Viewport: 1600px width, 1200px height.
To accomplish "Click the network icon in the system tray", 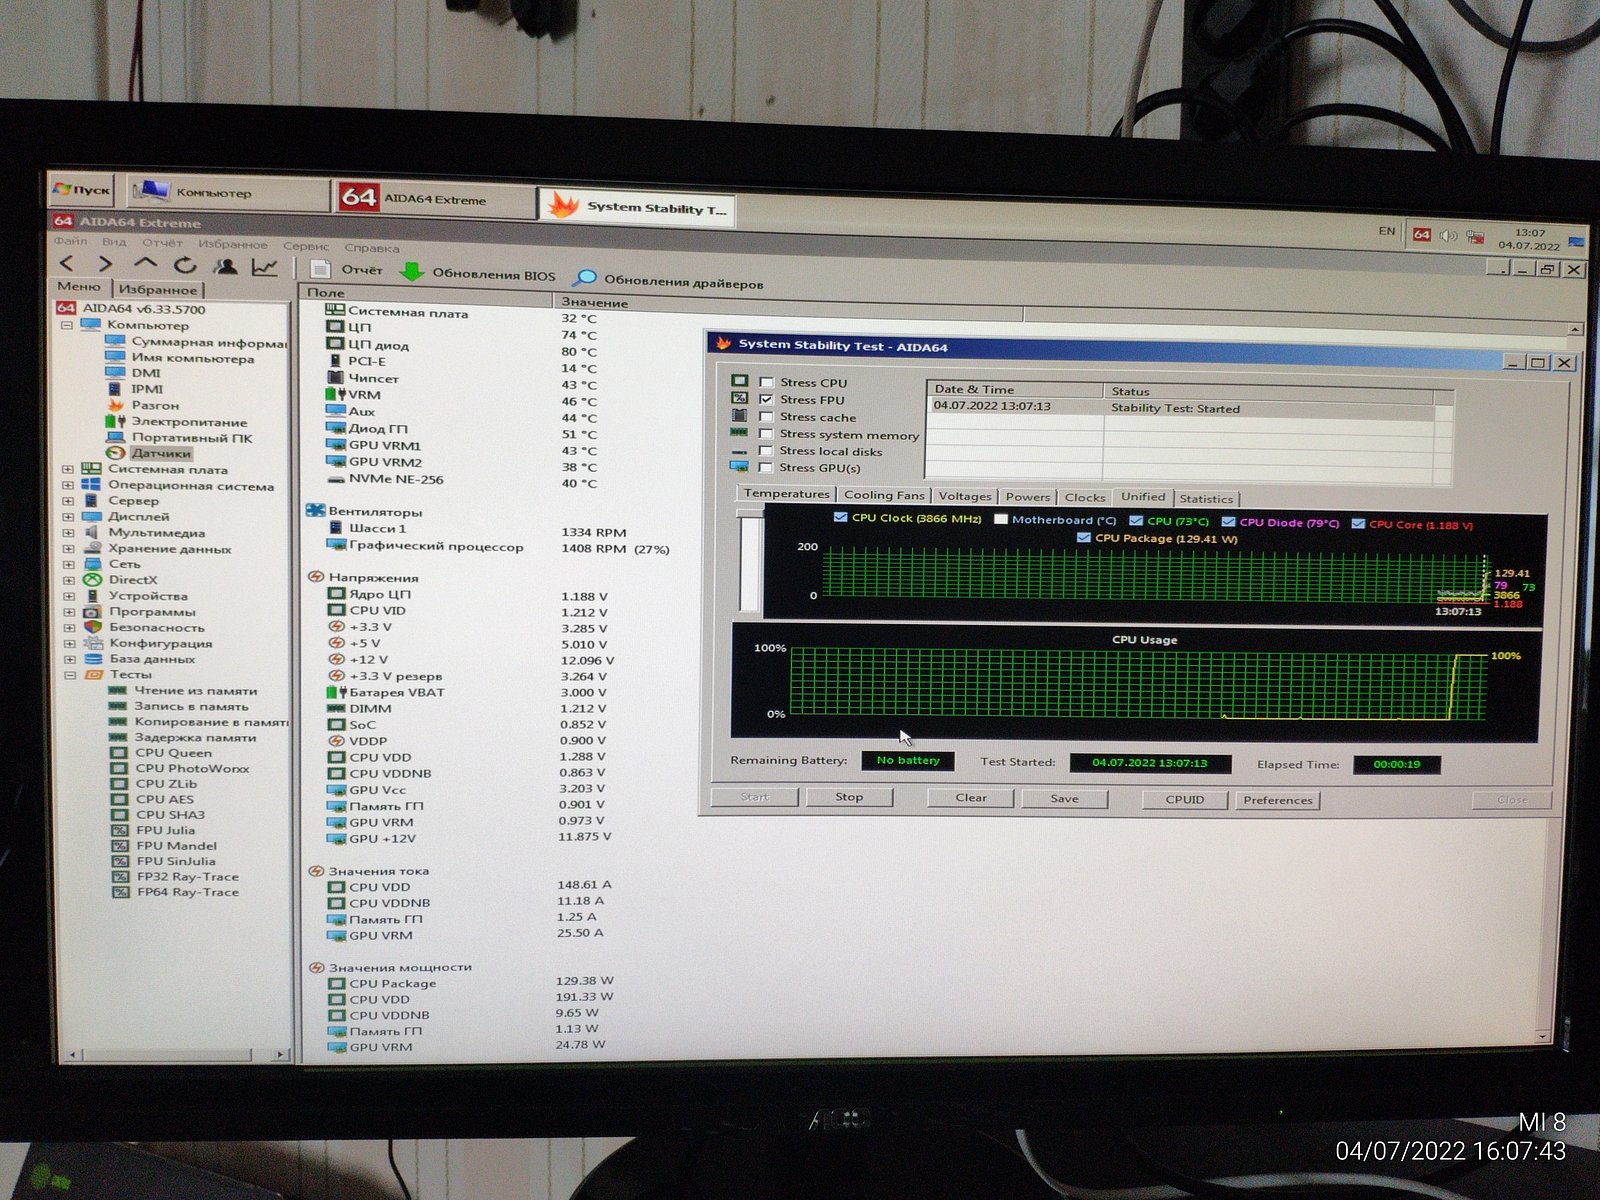I will click(x=1475, y=237).
